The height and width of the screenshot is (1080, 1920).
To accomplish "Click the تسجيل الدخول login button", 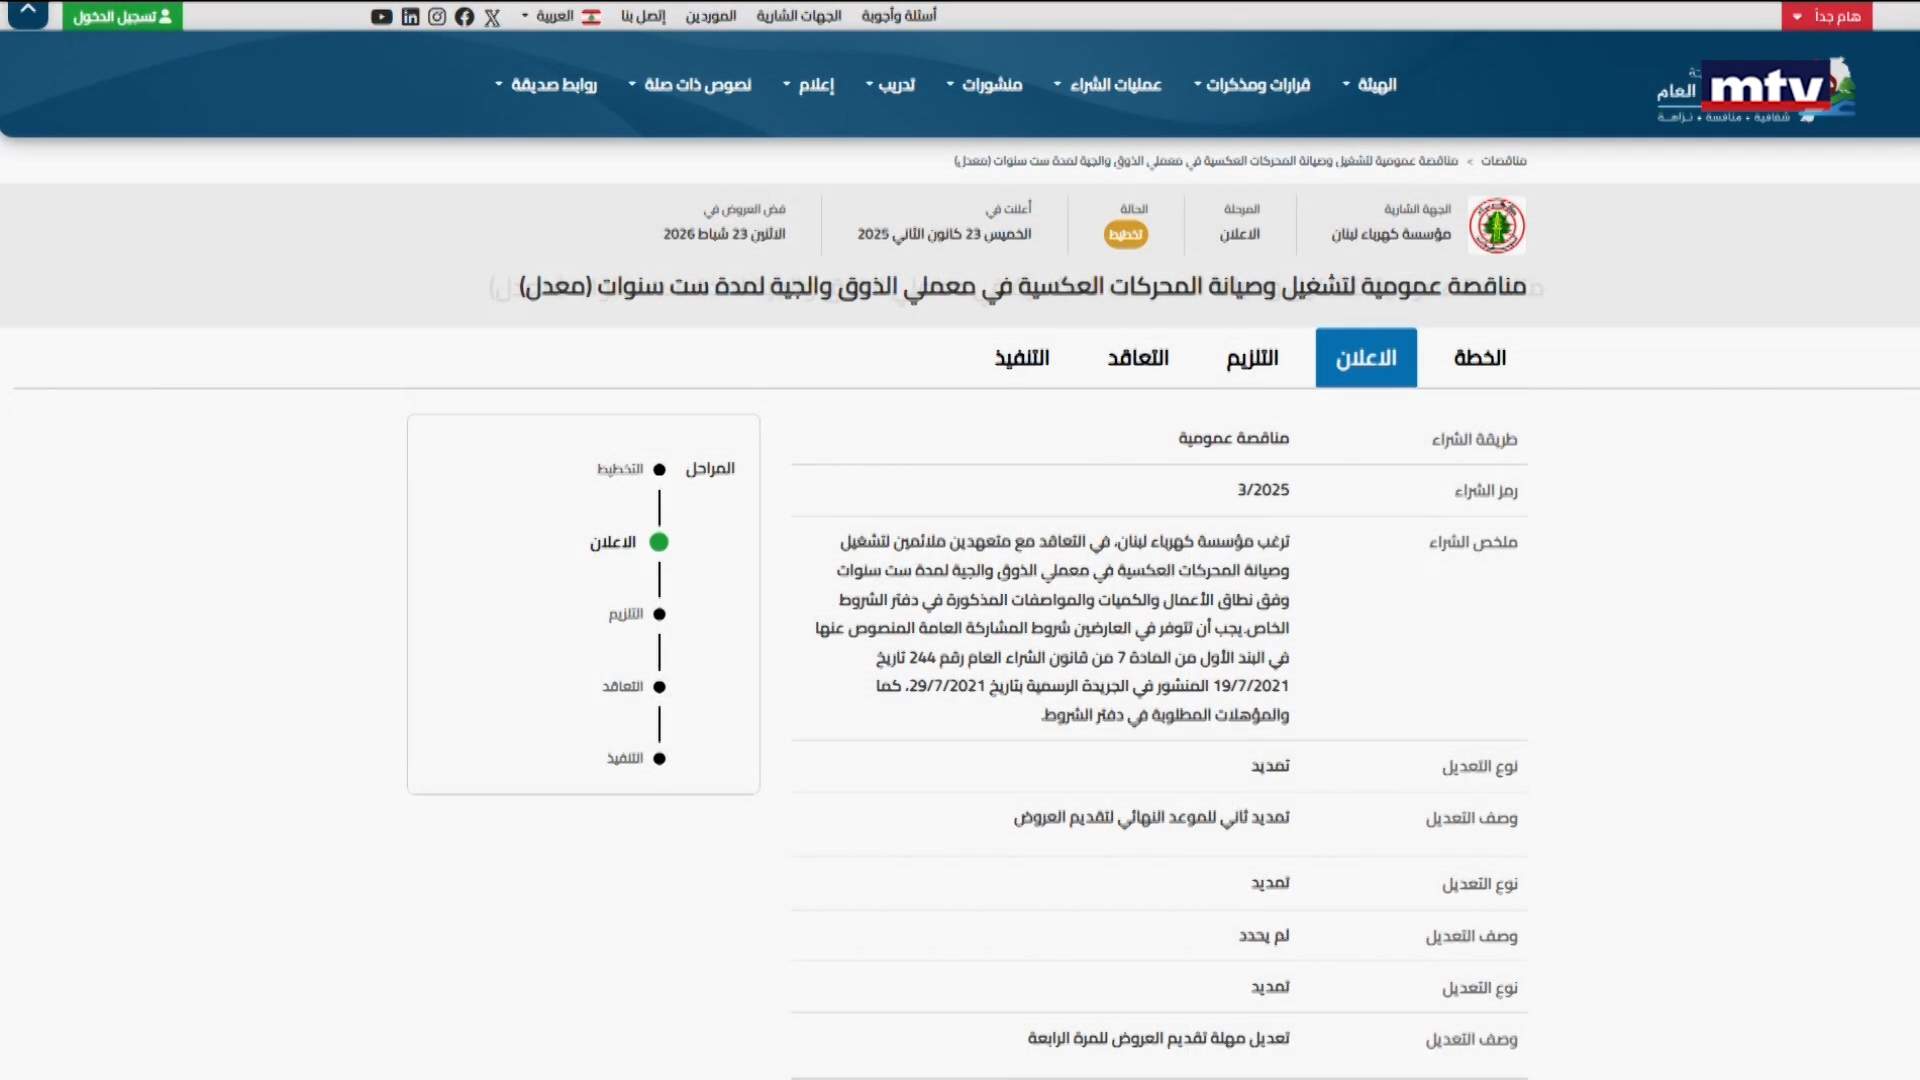I will pos(121,16).
